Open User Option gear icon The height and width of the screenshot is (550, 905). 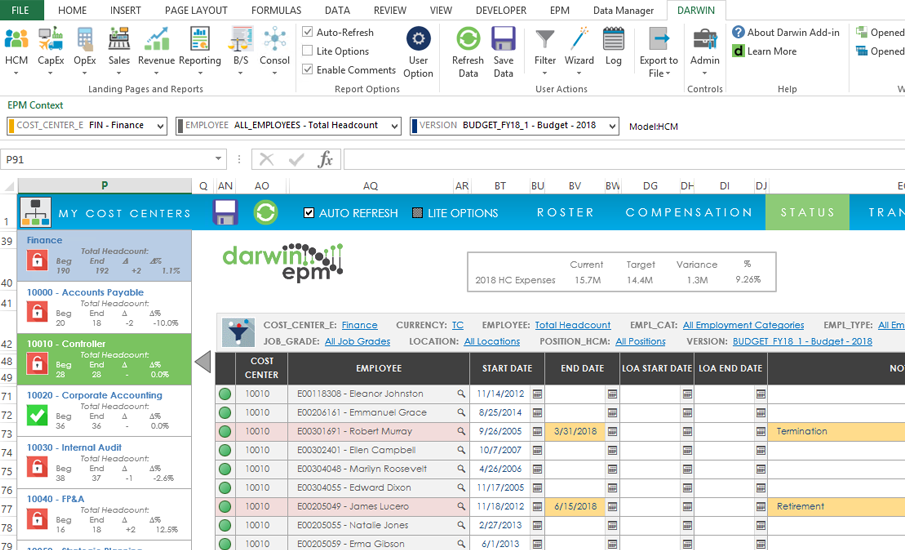pyautogui.click(x=418, y=39)
